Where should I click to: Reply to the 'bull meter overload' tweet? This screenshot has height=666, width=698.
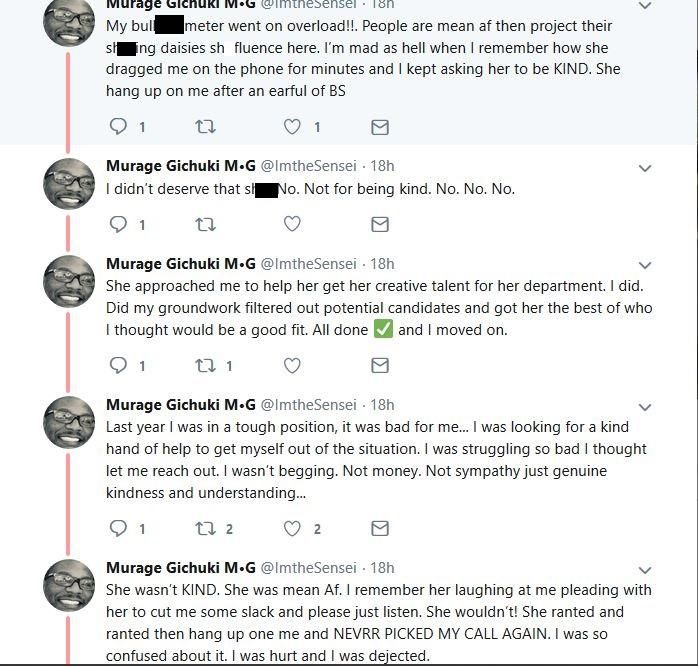click(118, 127)
